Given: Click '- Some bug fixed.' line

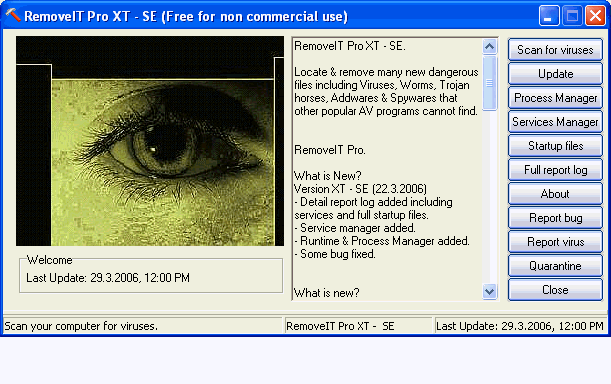Looking at the screenshot, I should [x=335, y=254].
